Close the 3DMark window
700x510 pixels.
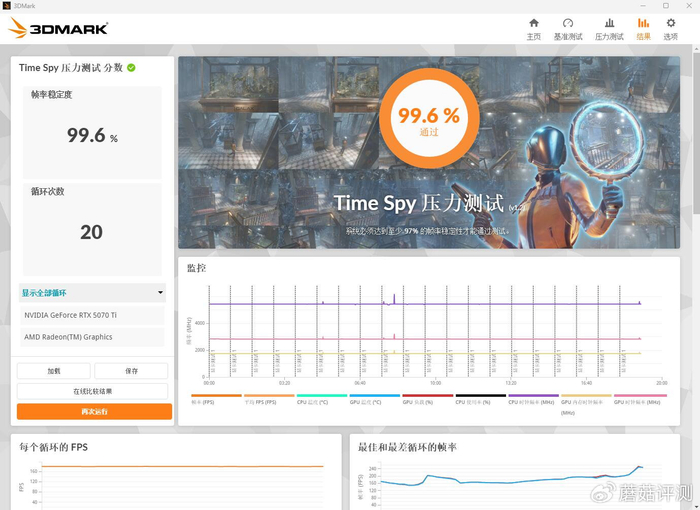[689, 6]
